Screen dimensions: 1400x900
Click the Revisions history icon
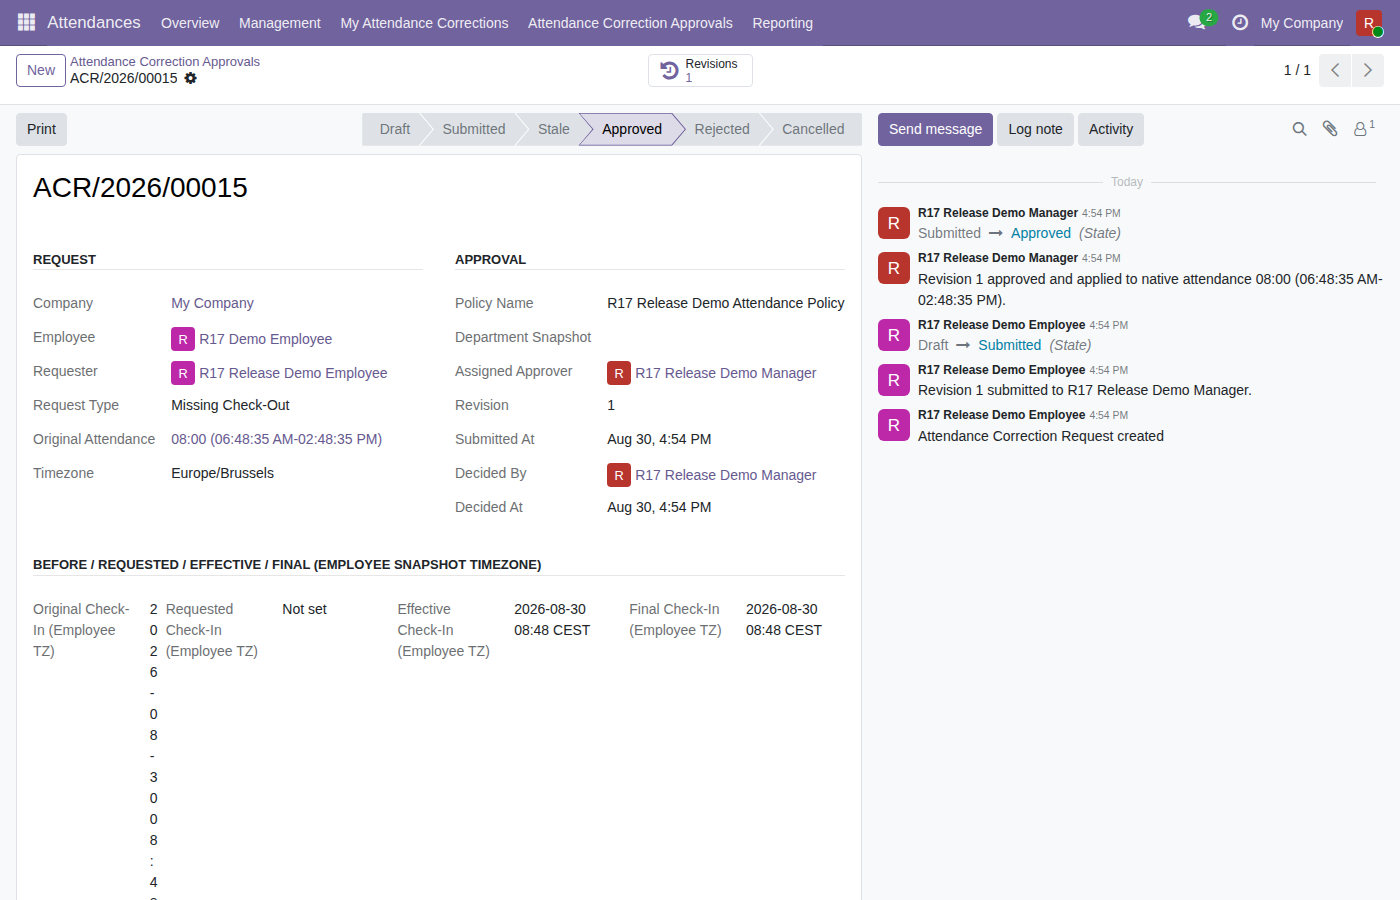click(670, 70)
